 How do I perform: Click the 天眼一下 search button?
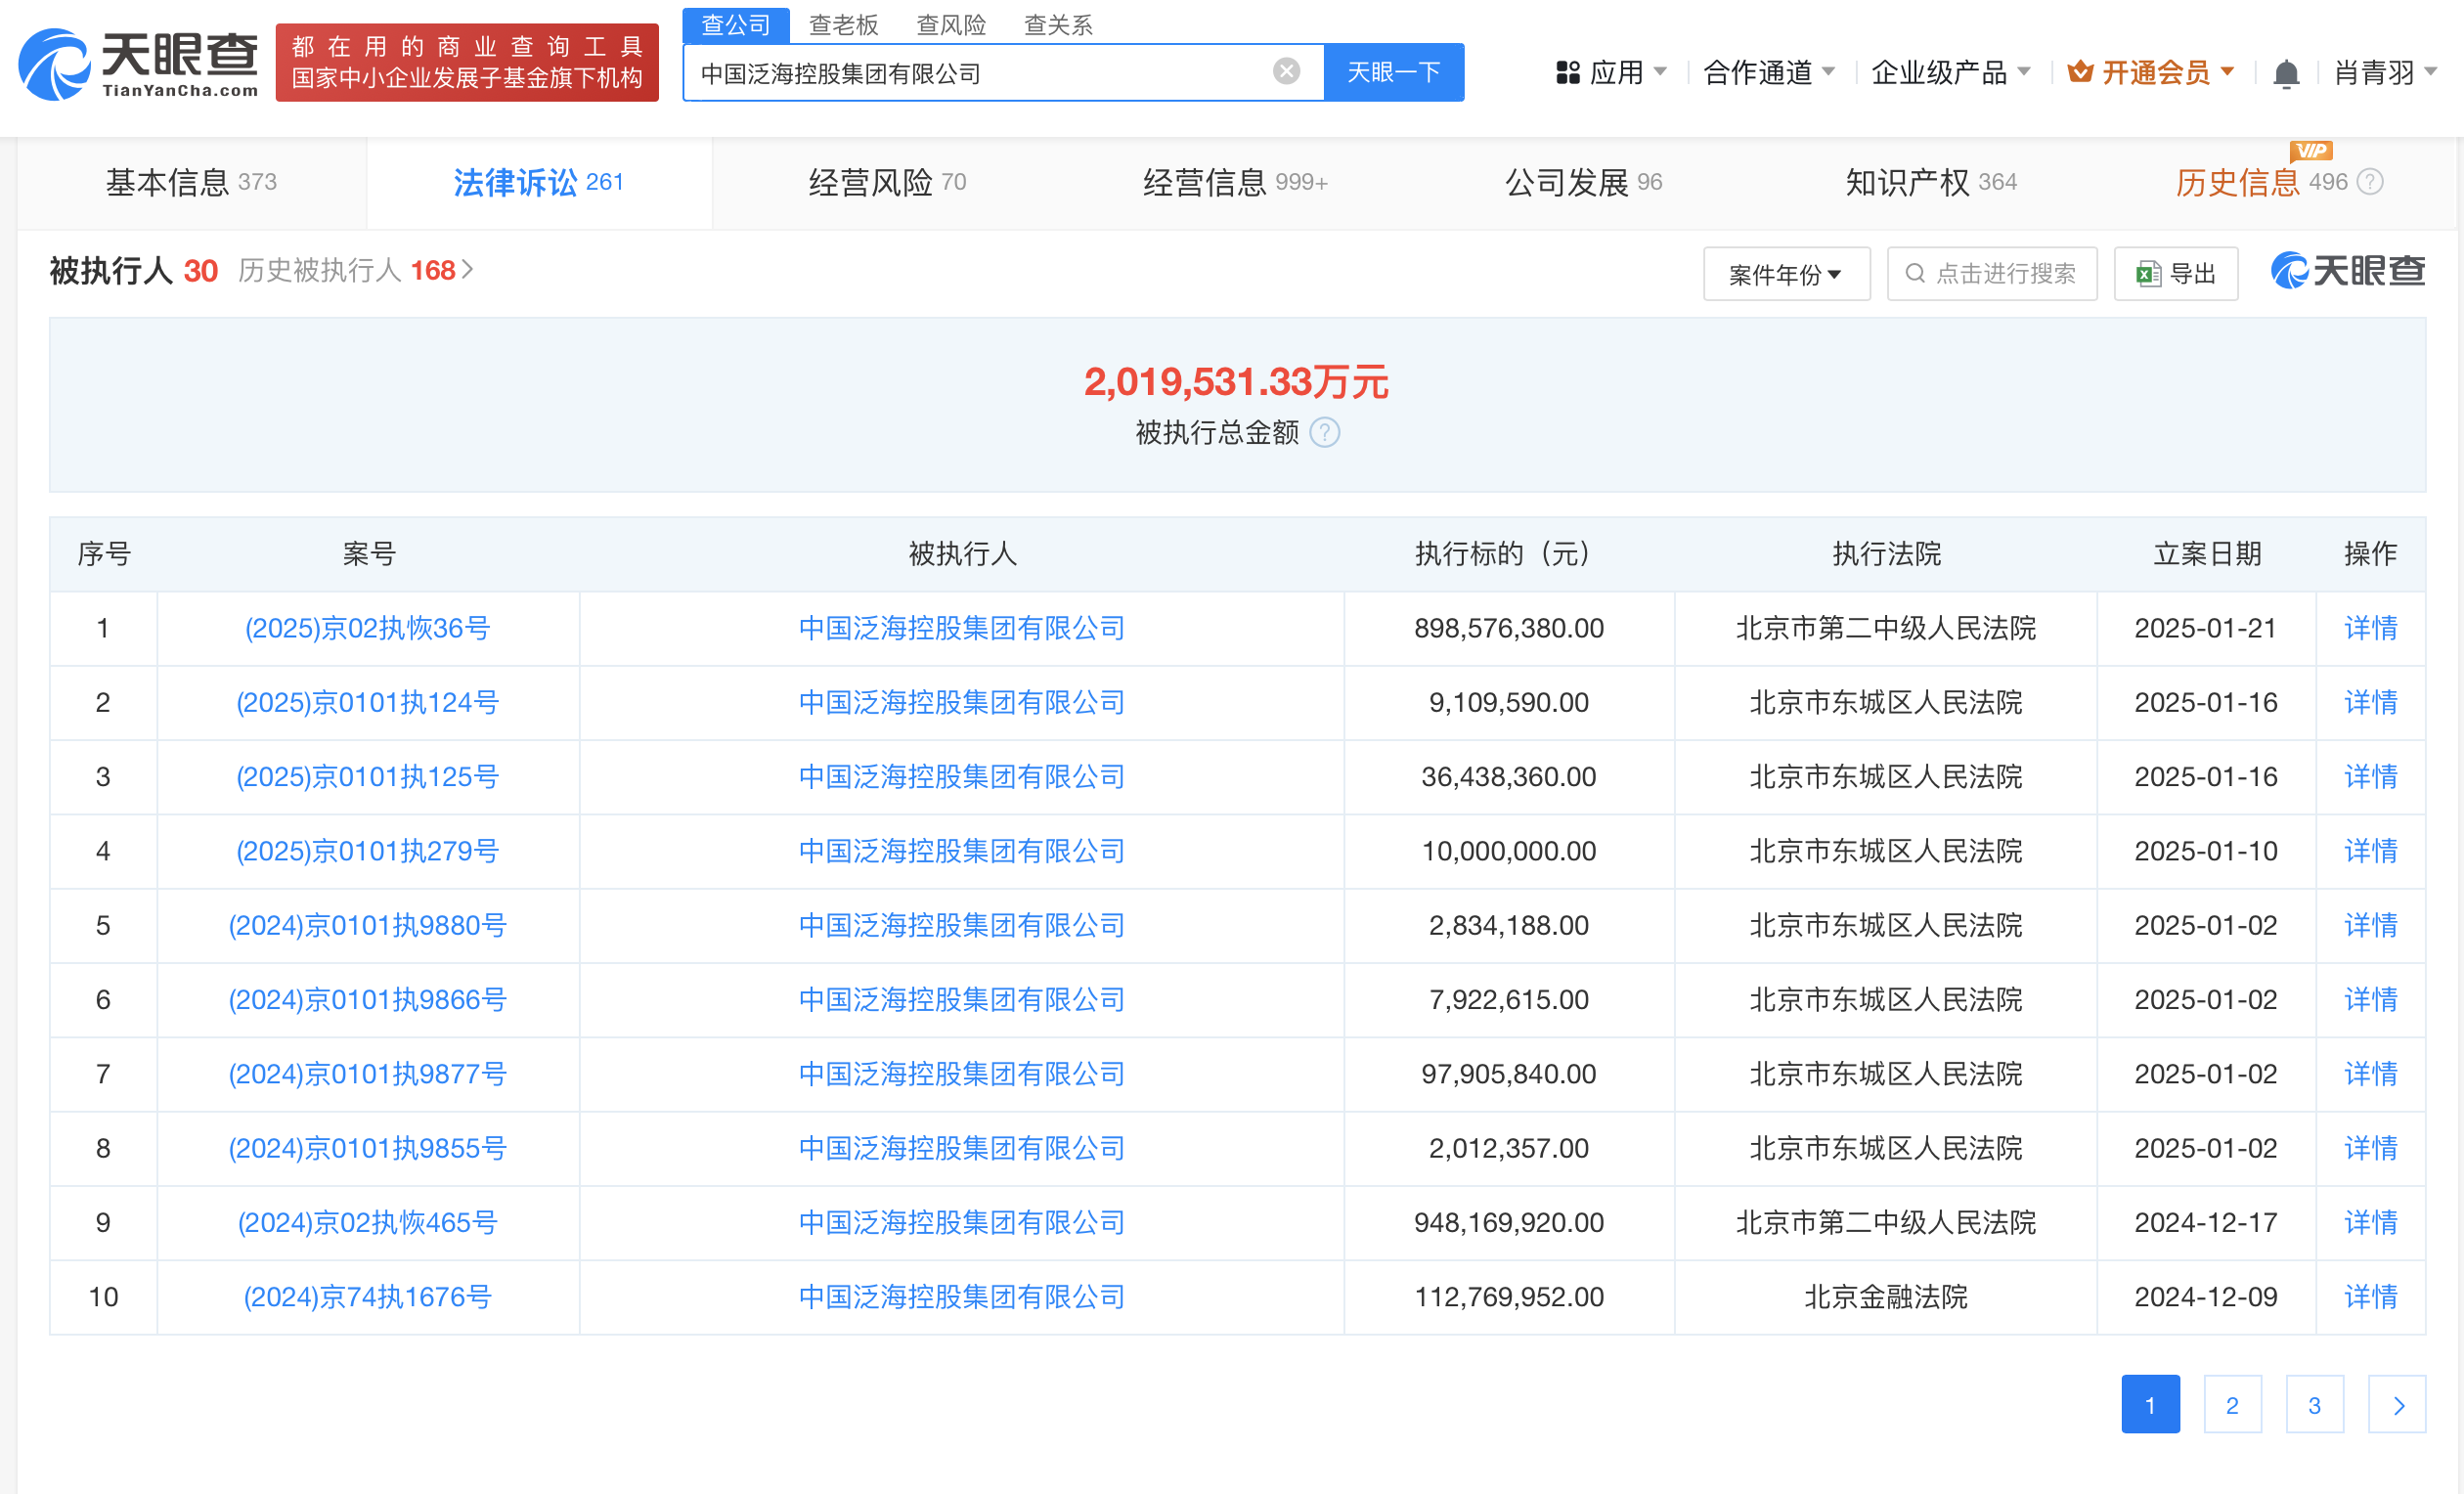[1393, 72]
